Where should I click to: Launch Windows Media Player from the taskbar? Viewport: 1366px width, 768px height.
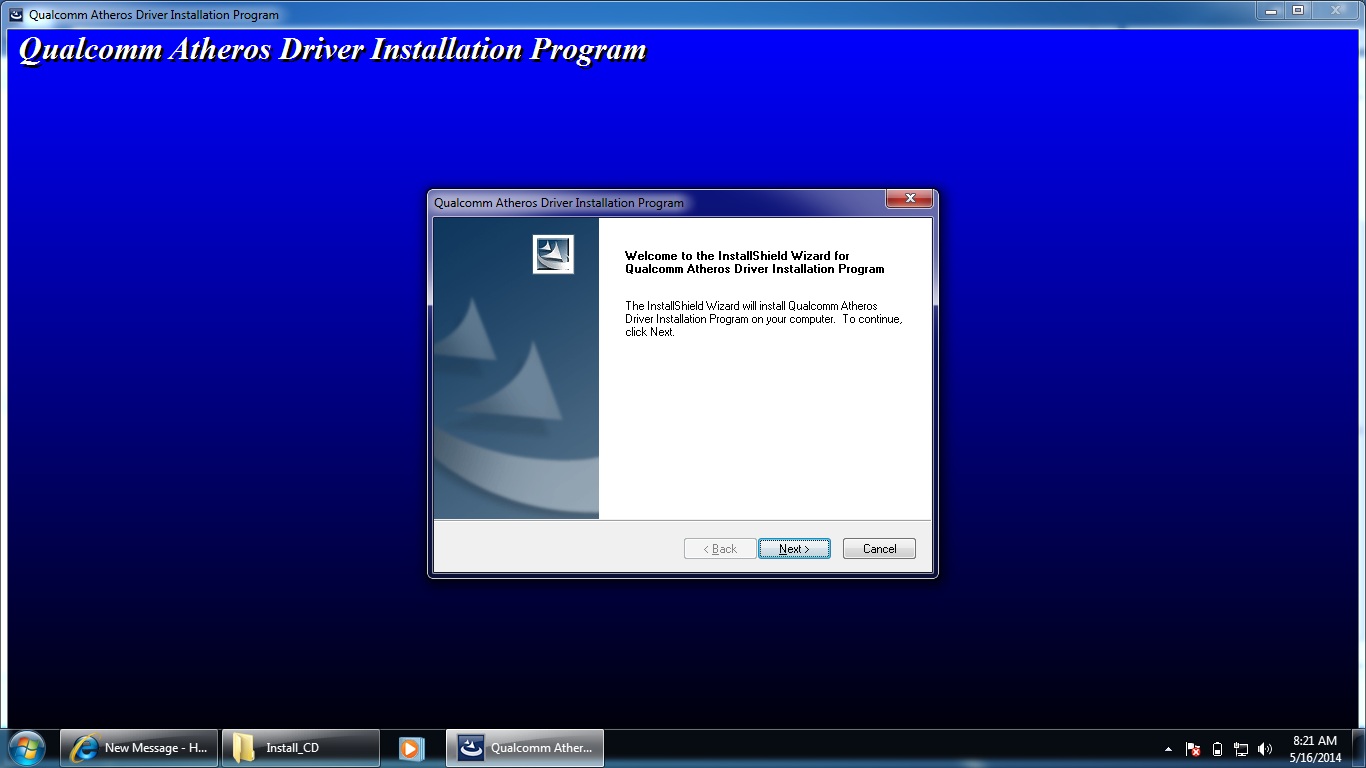coord(412,748)
